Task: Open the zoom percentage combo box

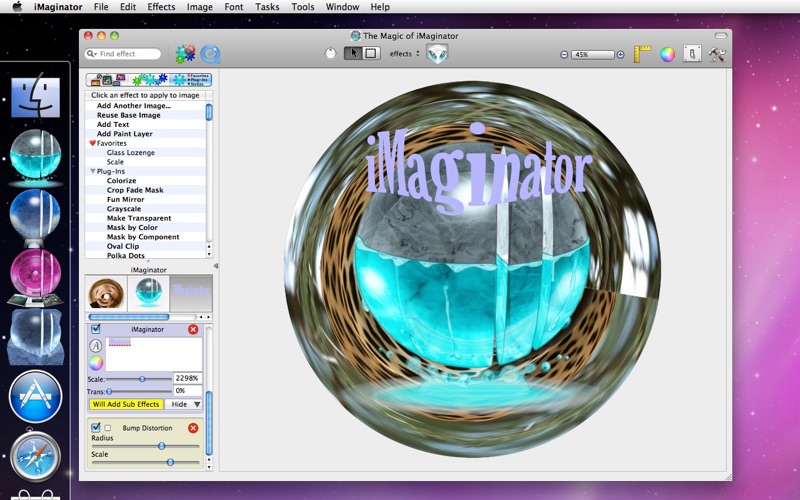Action: tap(592, 55)
